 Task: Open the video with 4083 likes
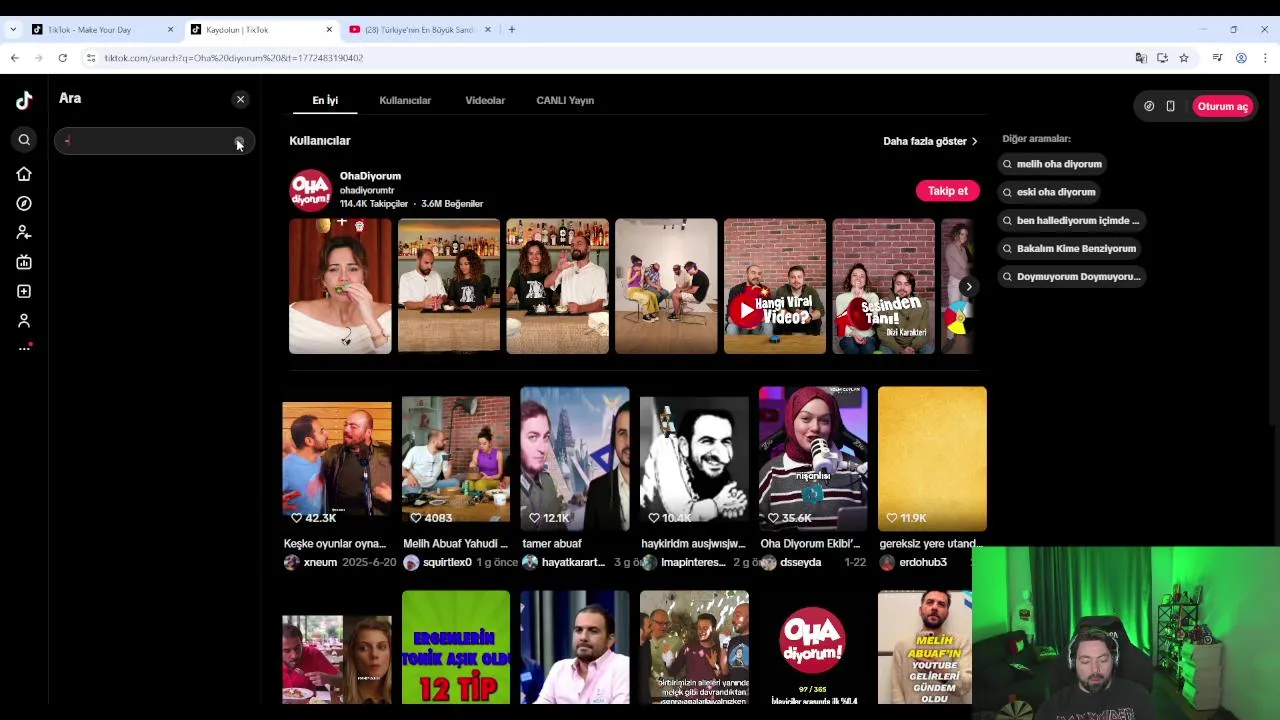tap(456, 459)
